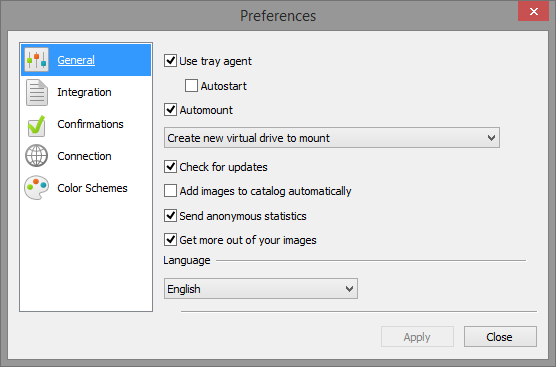Click the Integration document icon
The image size is (556, 367).
tap(37, 92)
